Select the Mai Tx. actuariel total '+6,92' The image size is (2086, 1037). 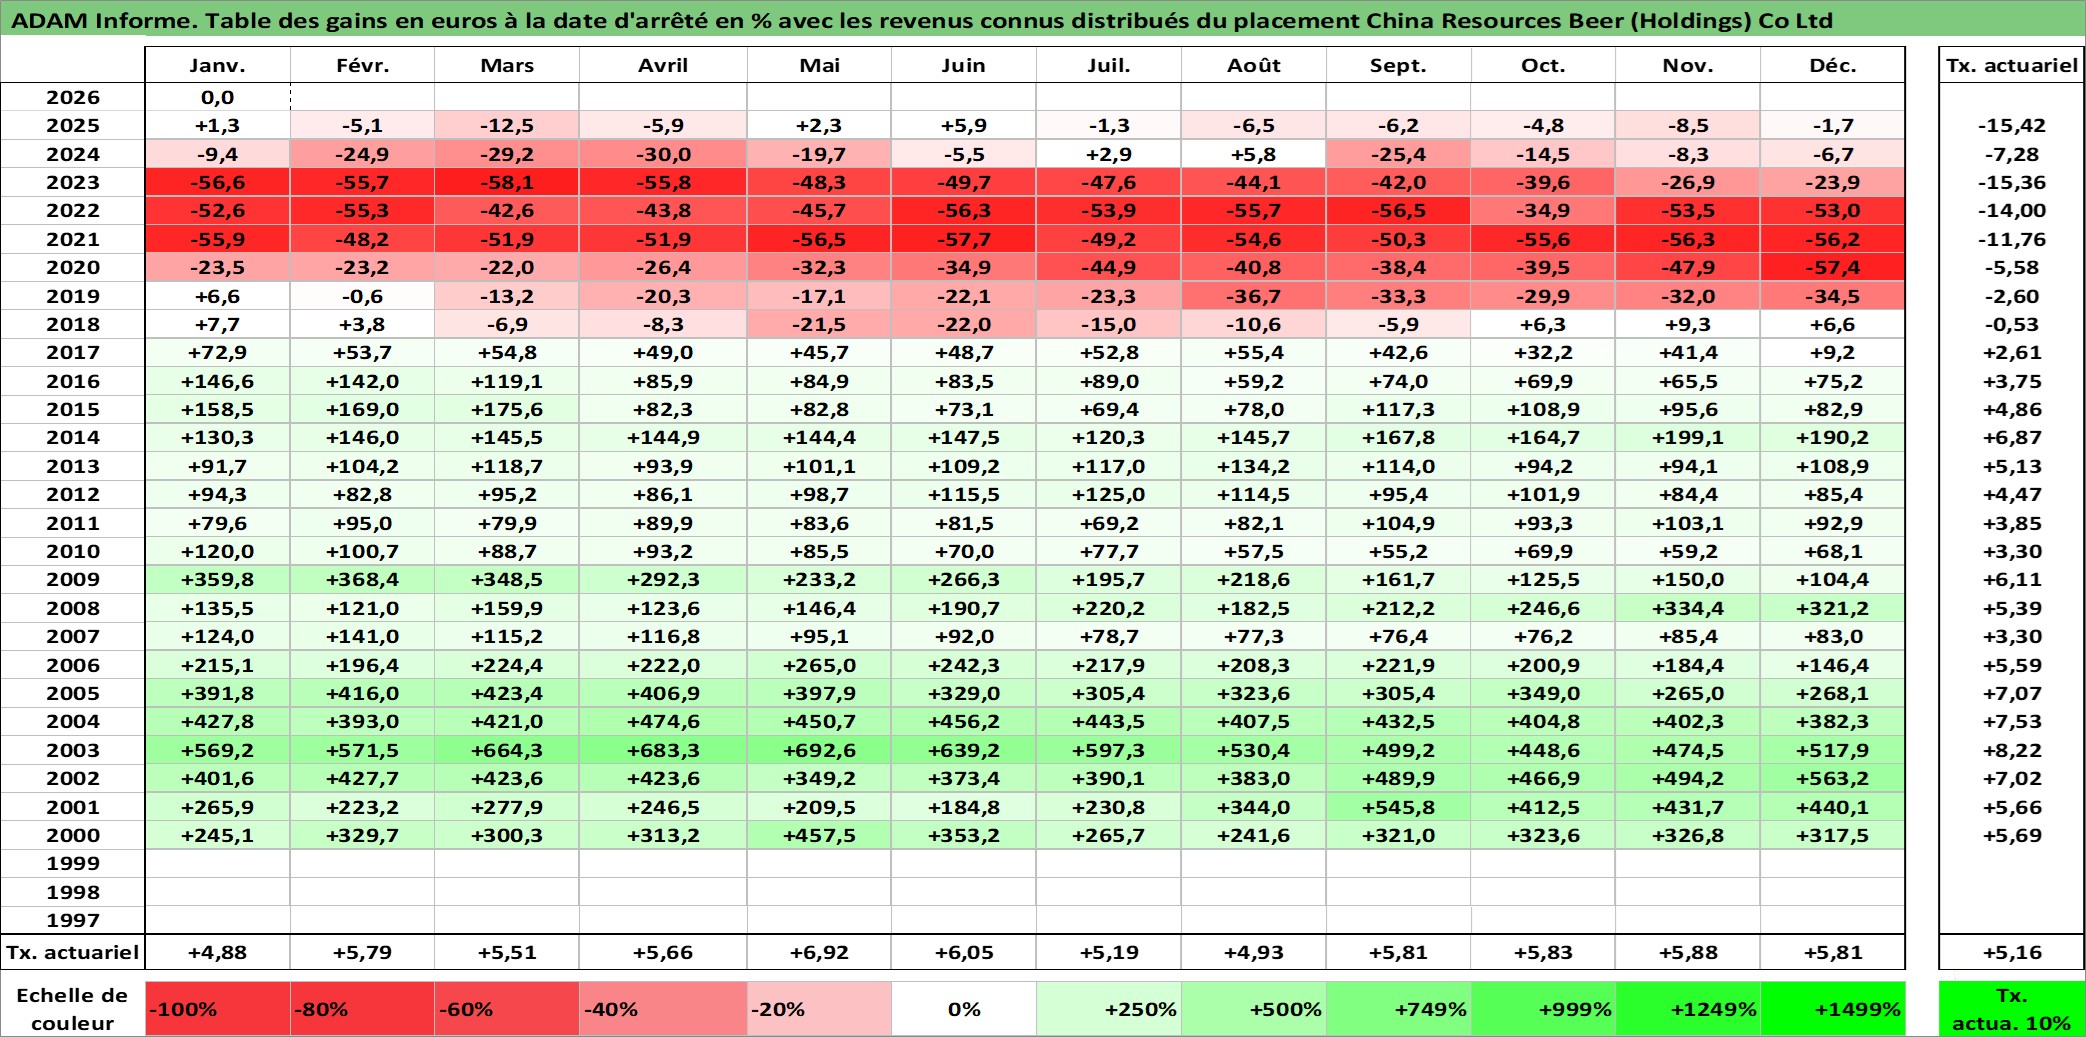[x=819, y=952]
